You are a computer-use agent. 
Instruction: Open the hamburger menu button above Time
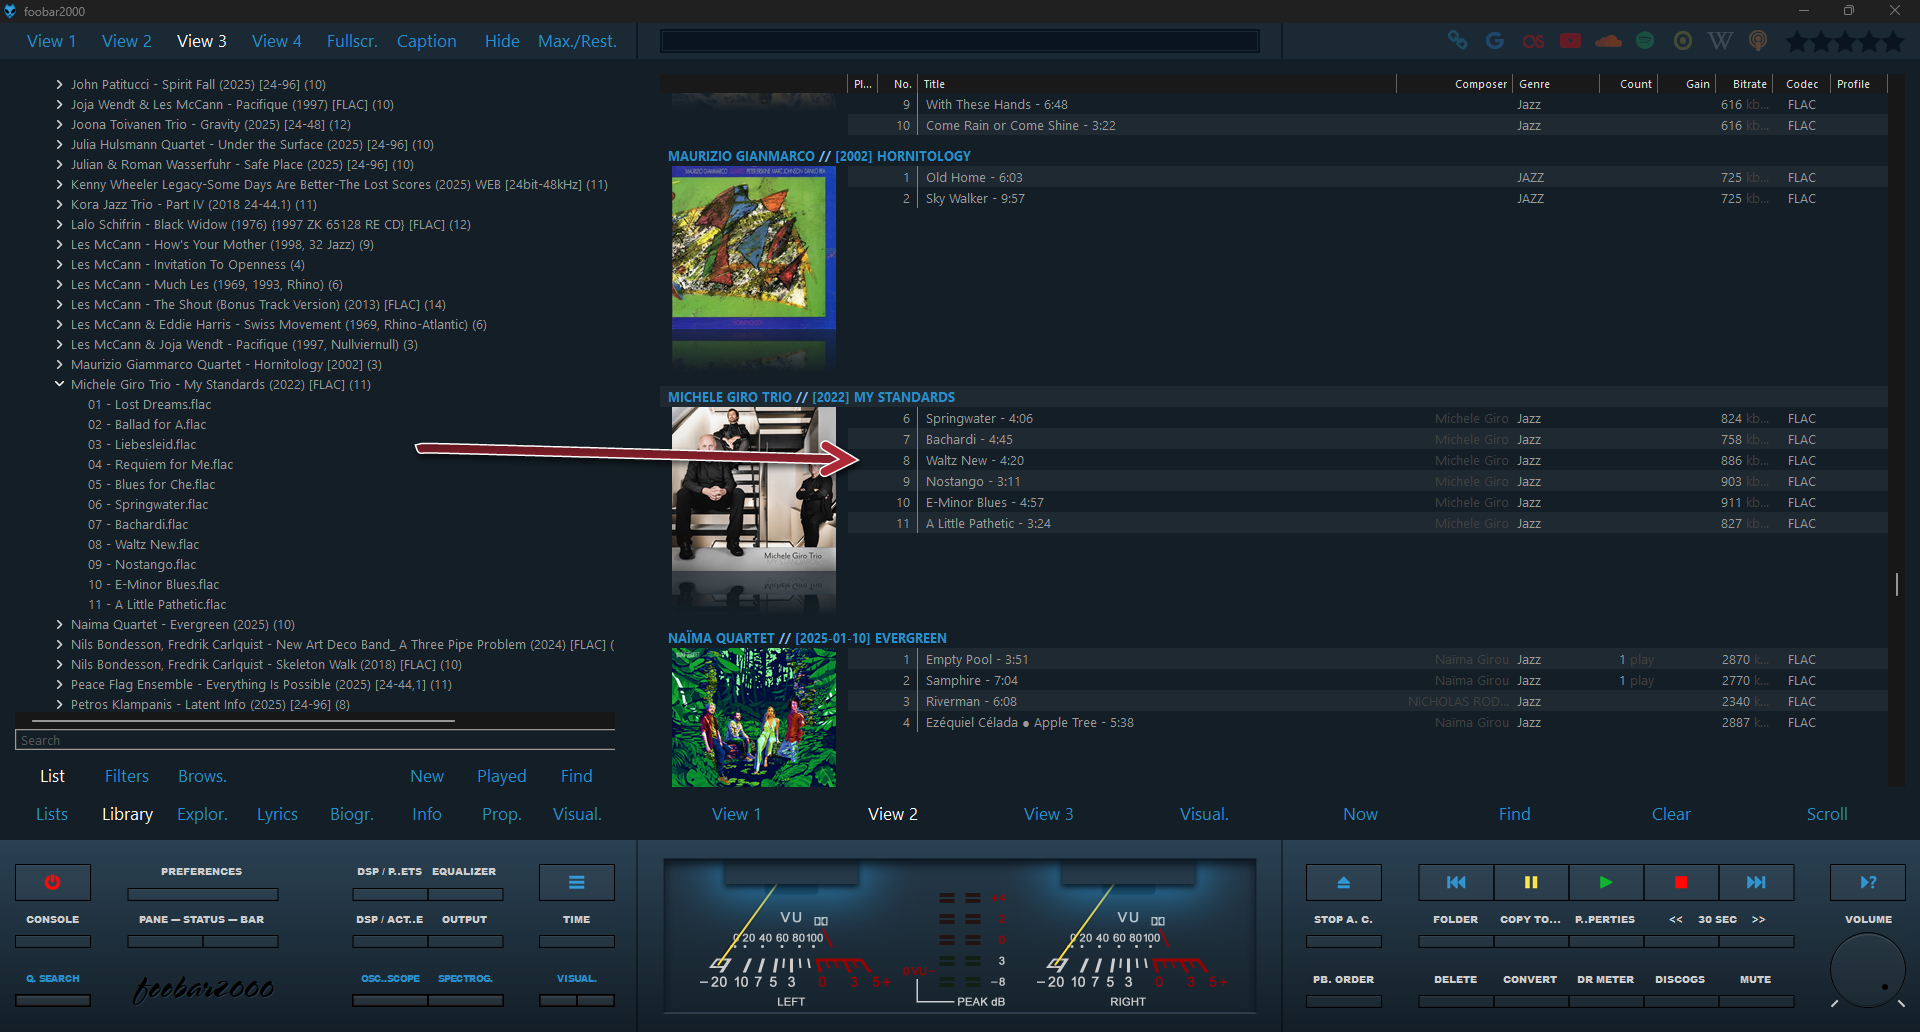577,882
